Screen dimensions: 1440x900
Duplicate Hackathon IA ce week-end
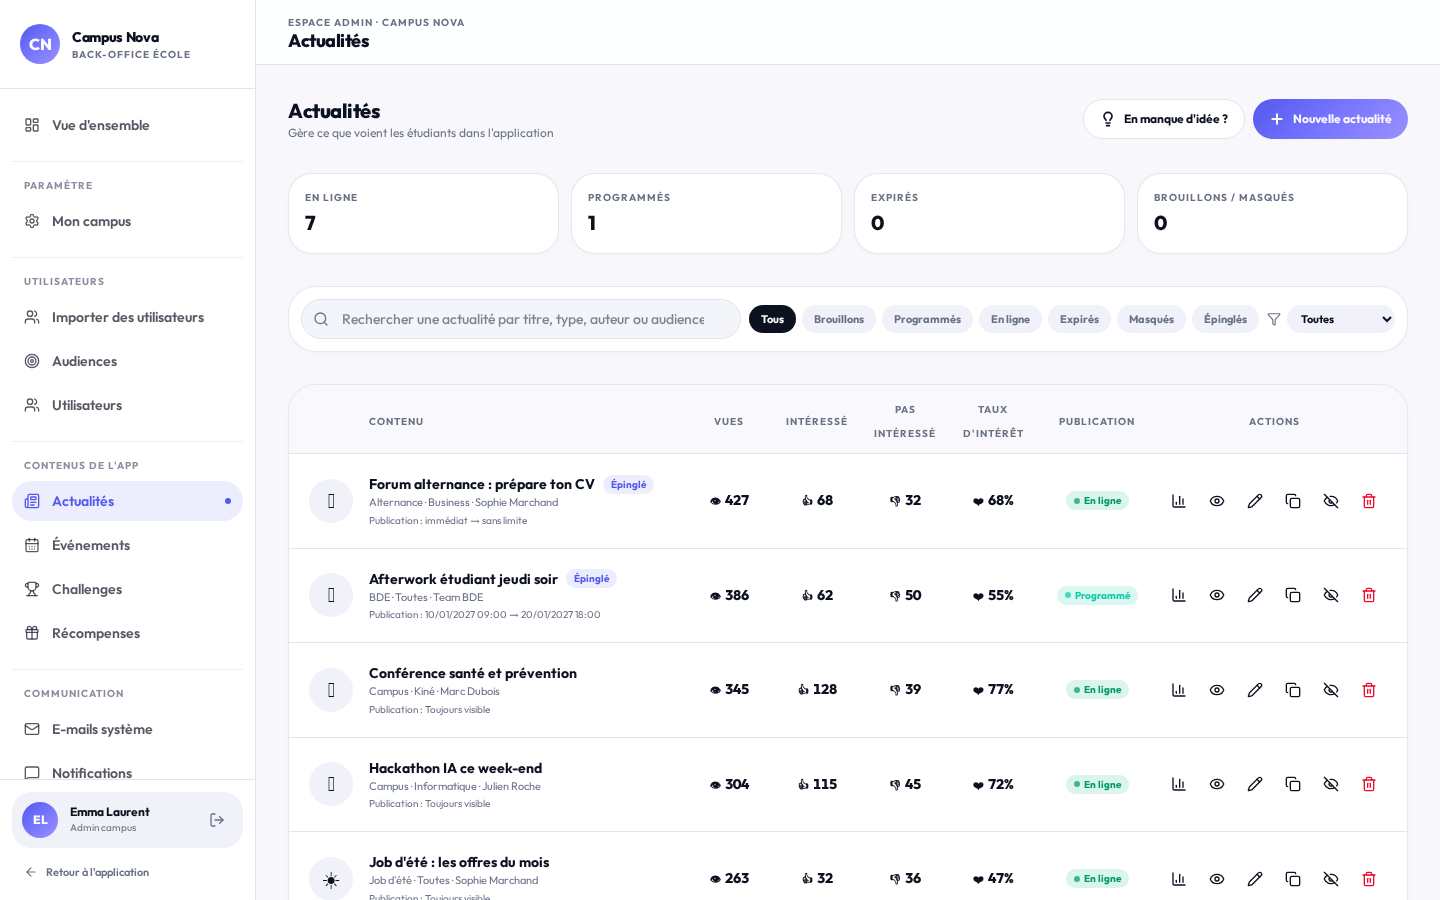(1293, 784)
